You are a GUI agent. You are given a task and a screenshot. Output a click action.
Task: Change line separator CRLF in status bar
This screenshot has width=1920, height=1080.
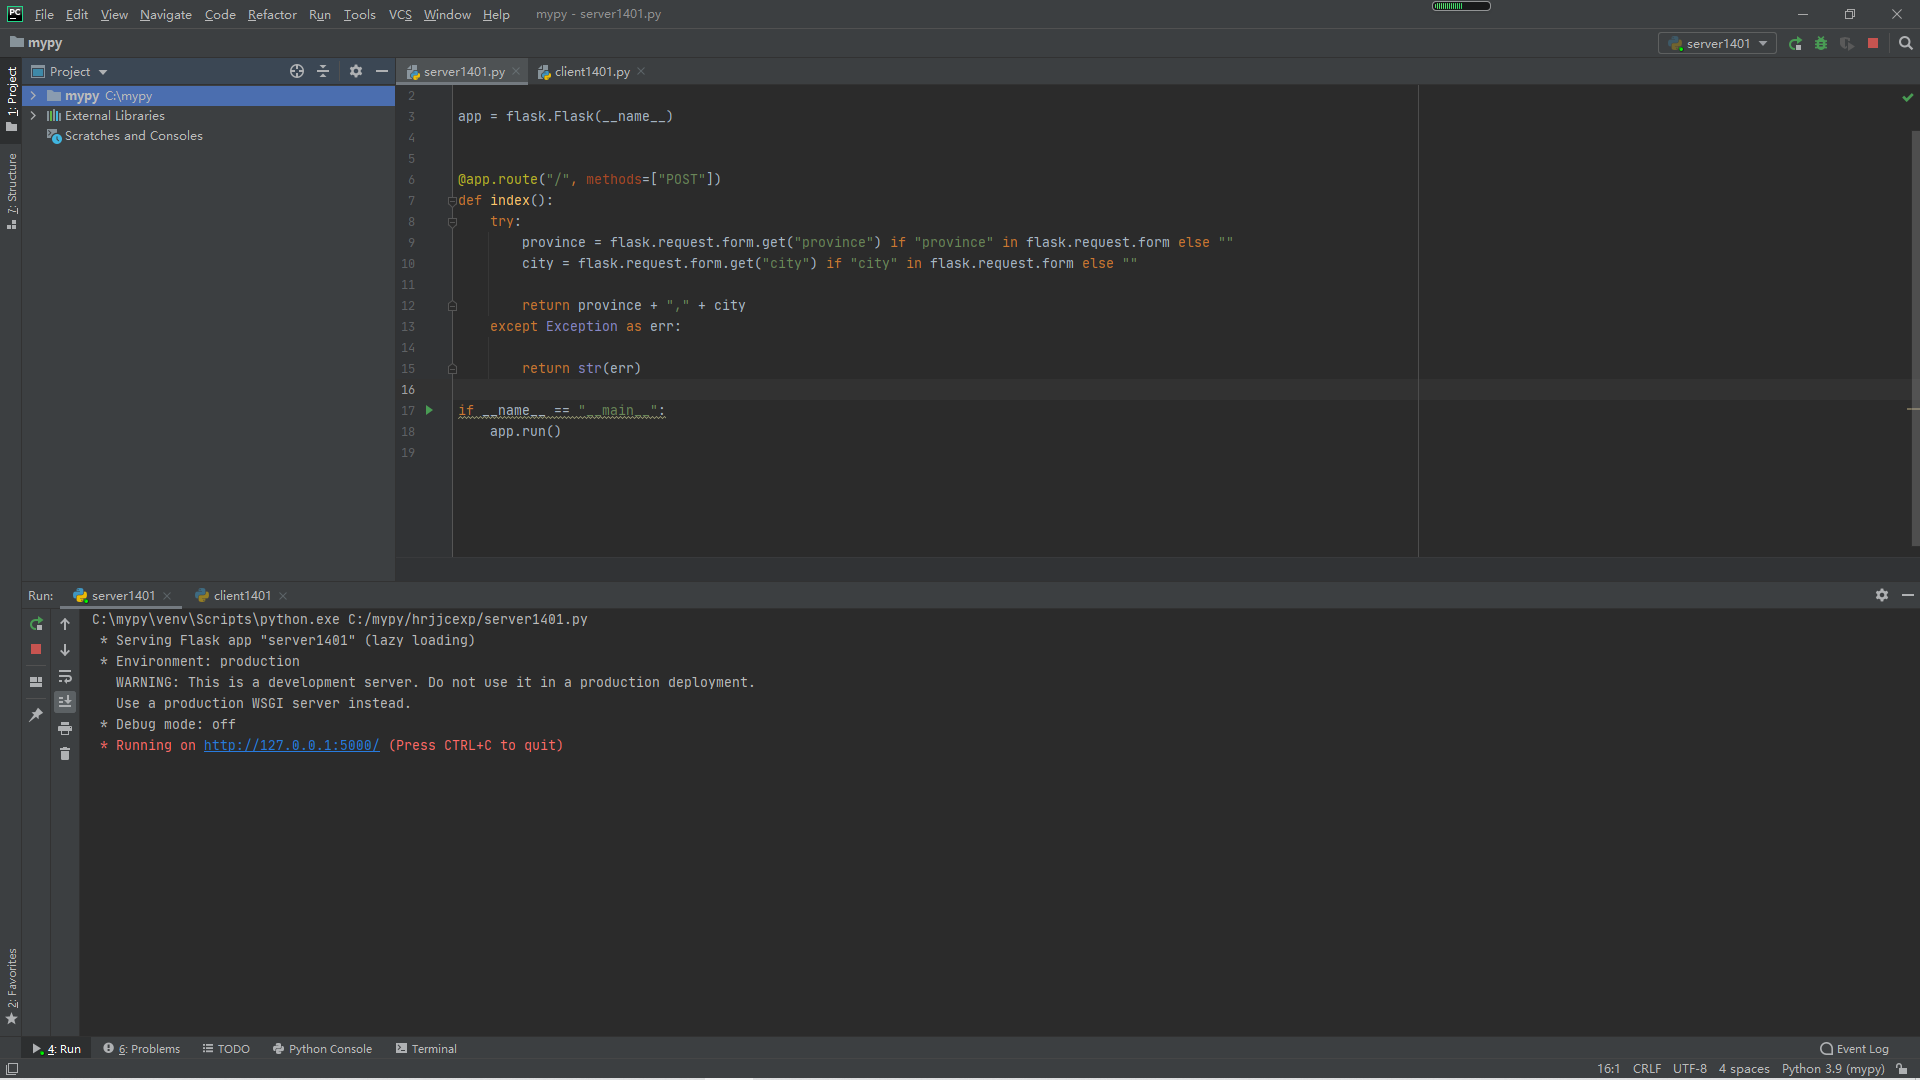(x=1647, y=1069)
